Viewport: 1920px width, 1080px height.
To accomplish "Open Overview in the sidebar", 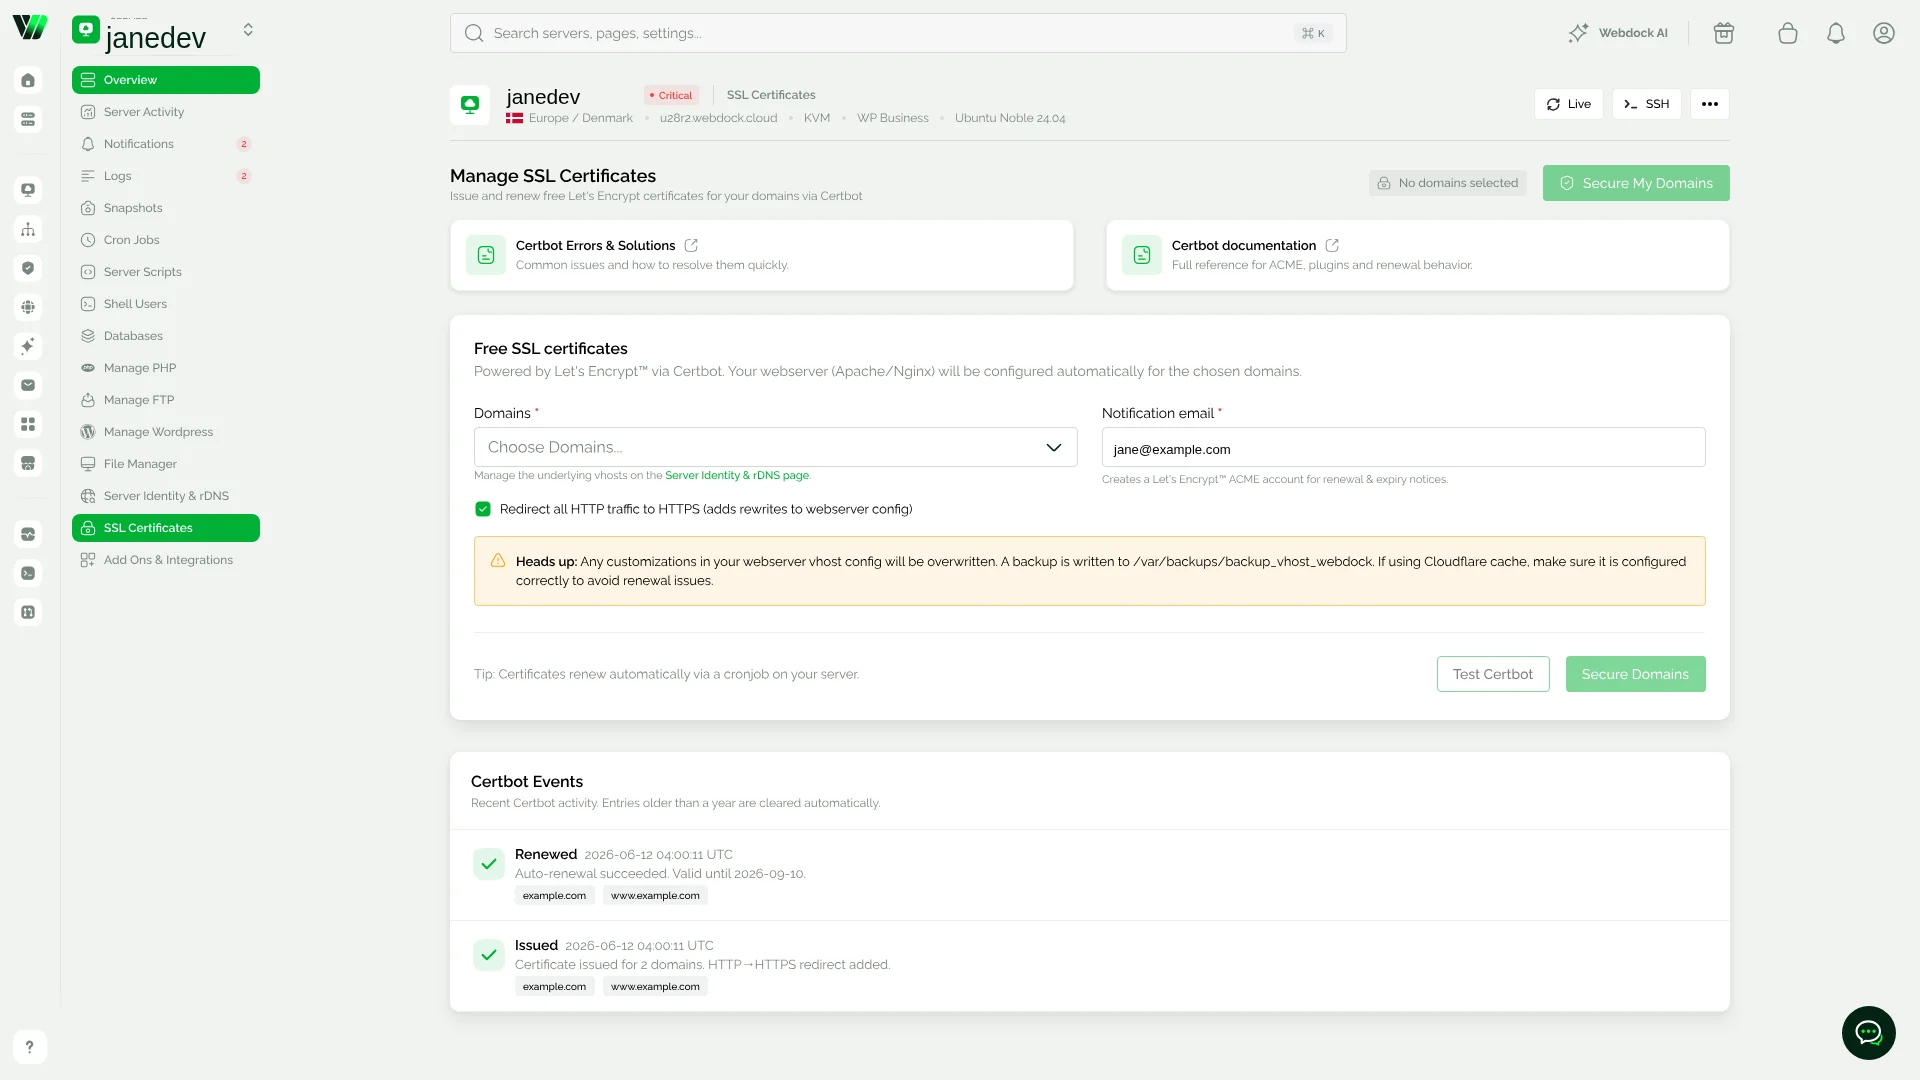I will [x=166, y=80].
